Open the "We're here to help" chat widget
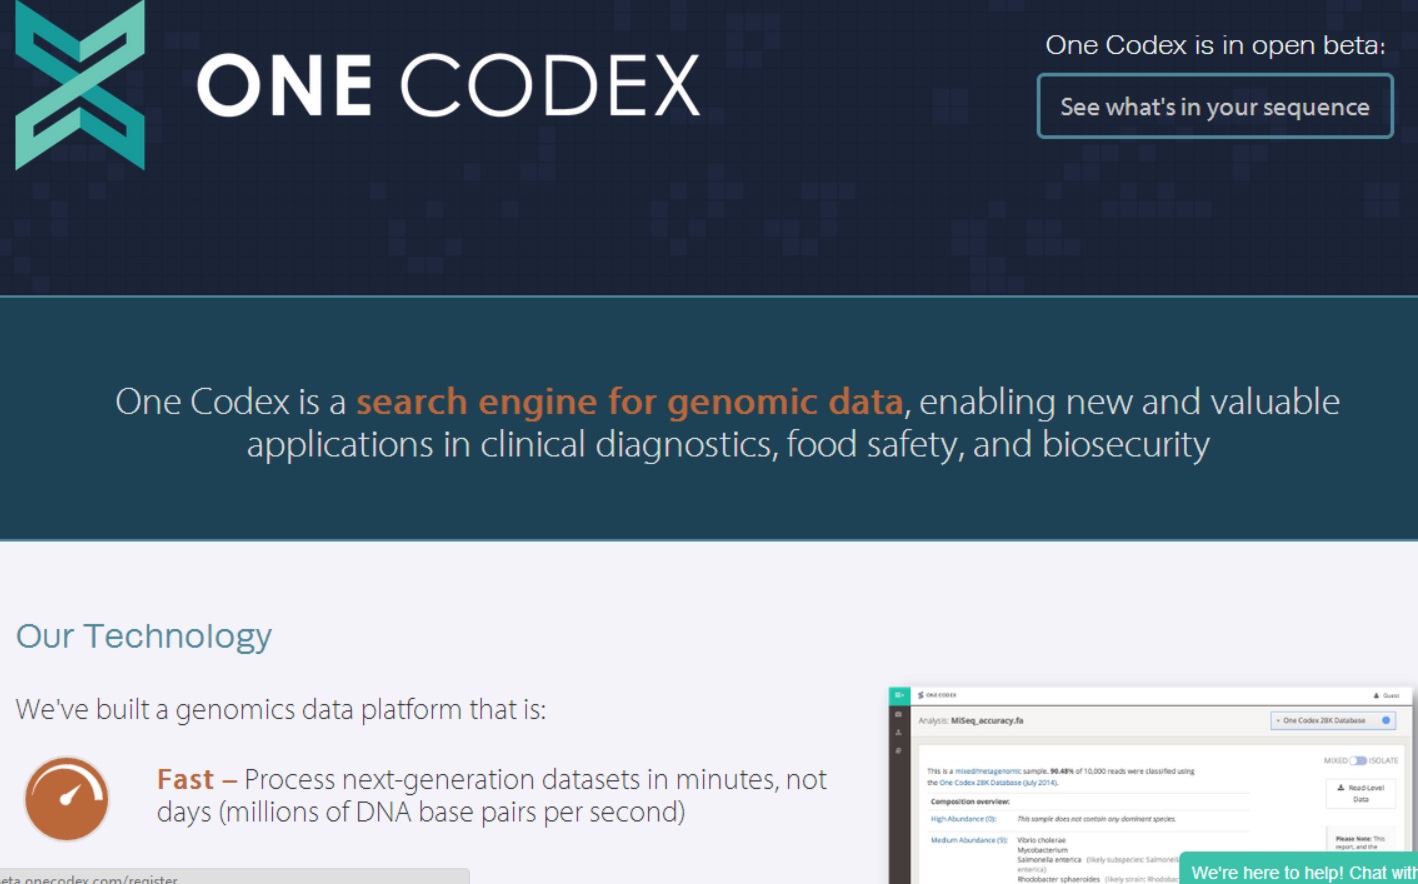1418x884 pixels. pos(1299,871)
